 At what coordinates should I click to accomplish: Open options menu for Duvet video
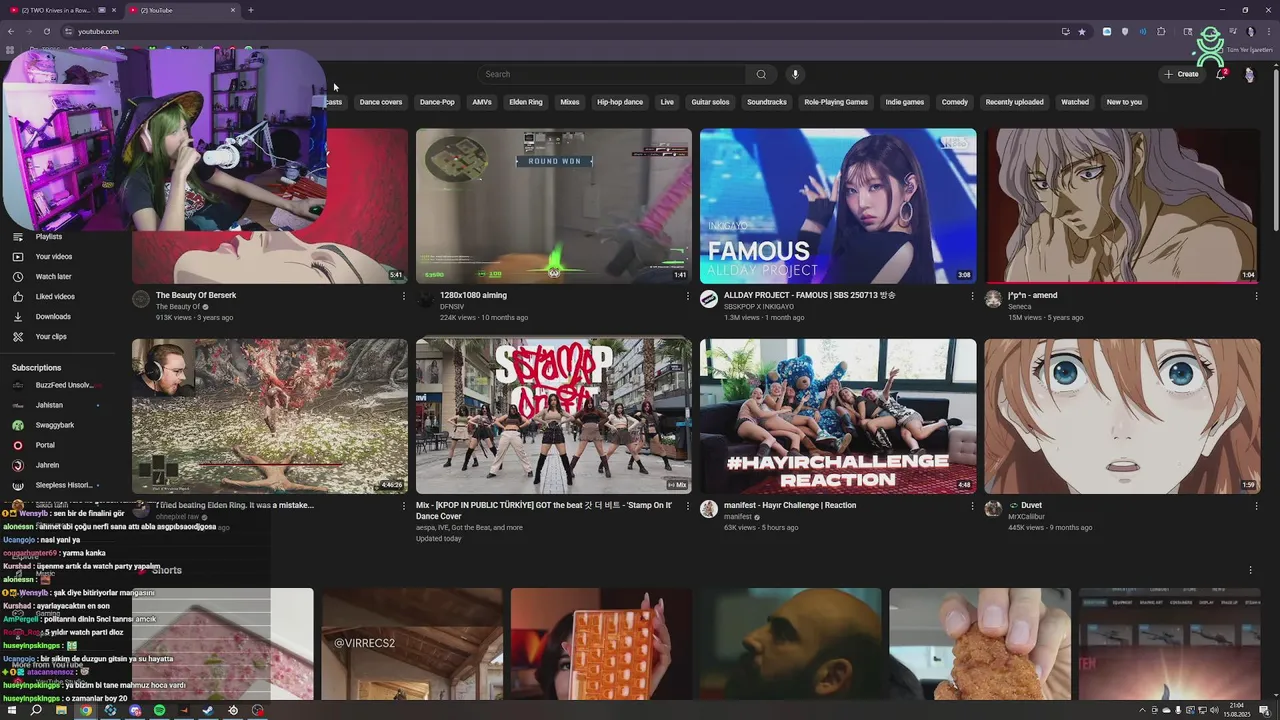click(1256, 506)
